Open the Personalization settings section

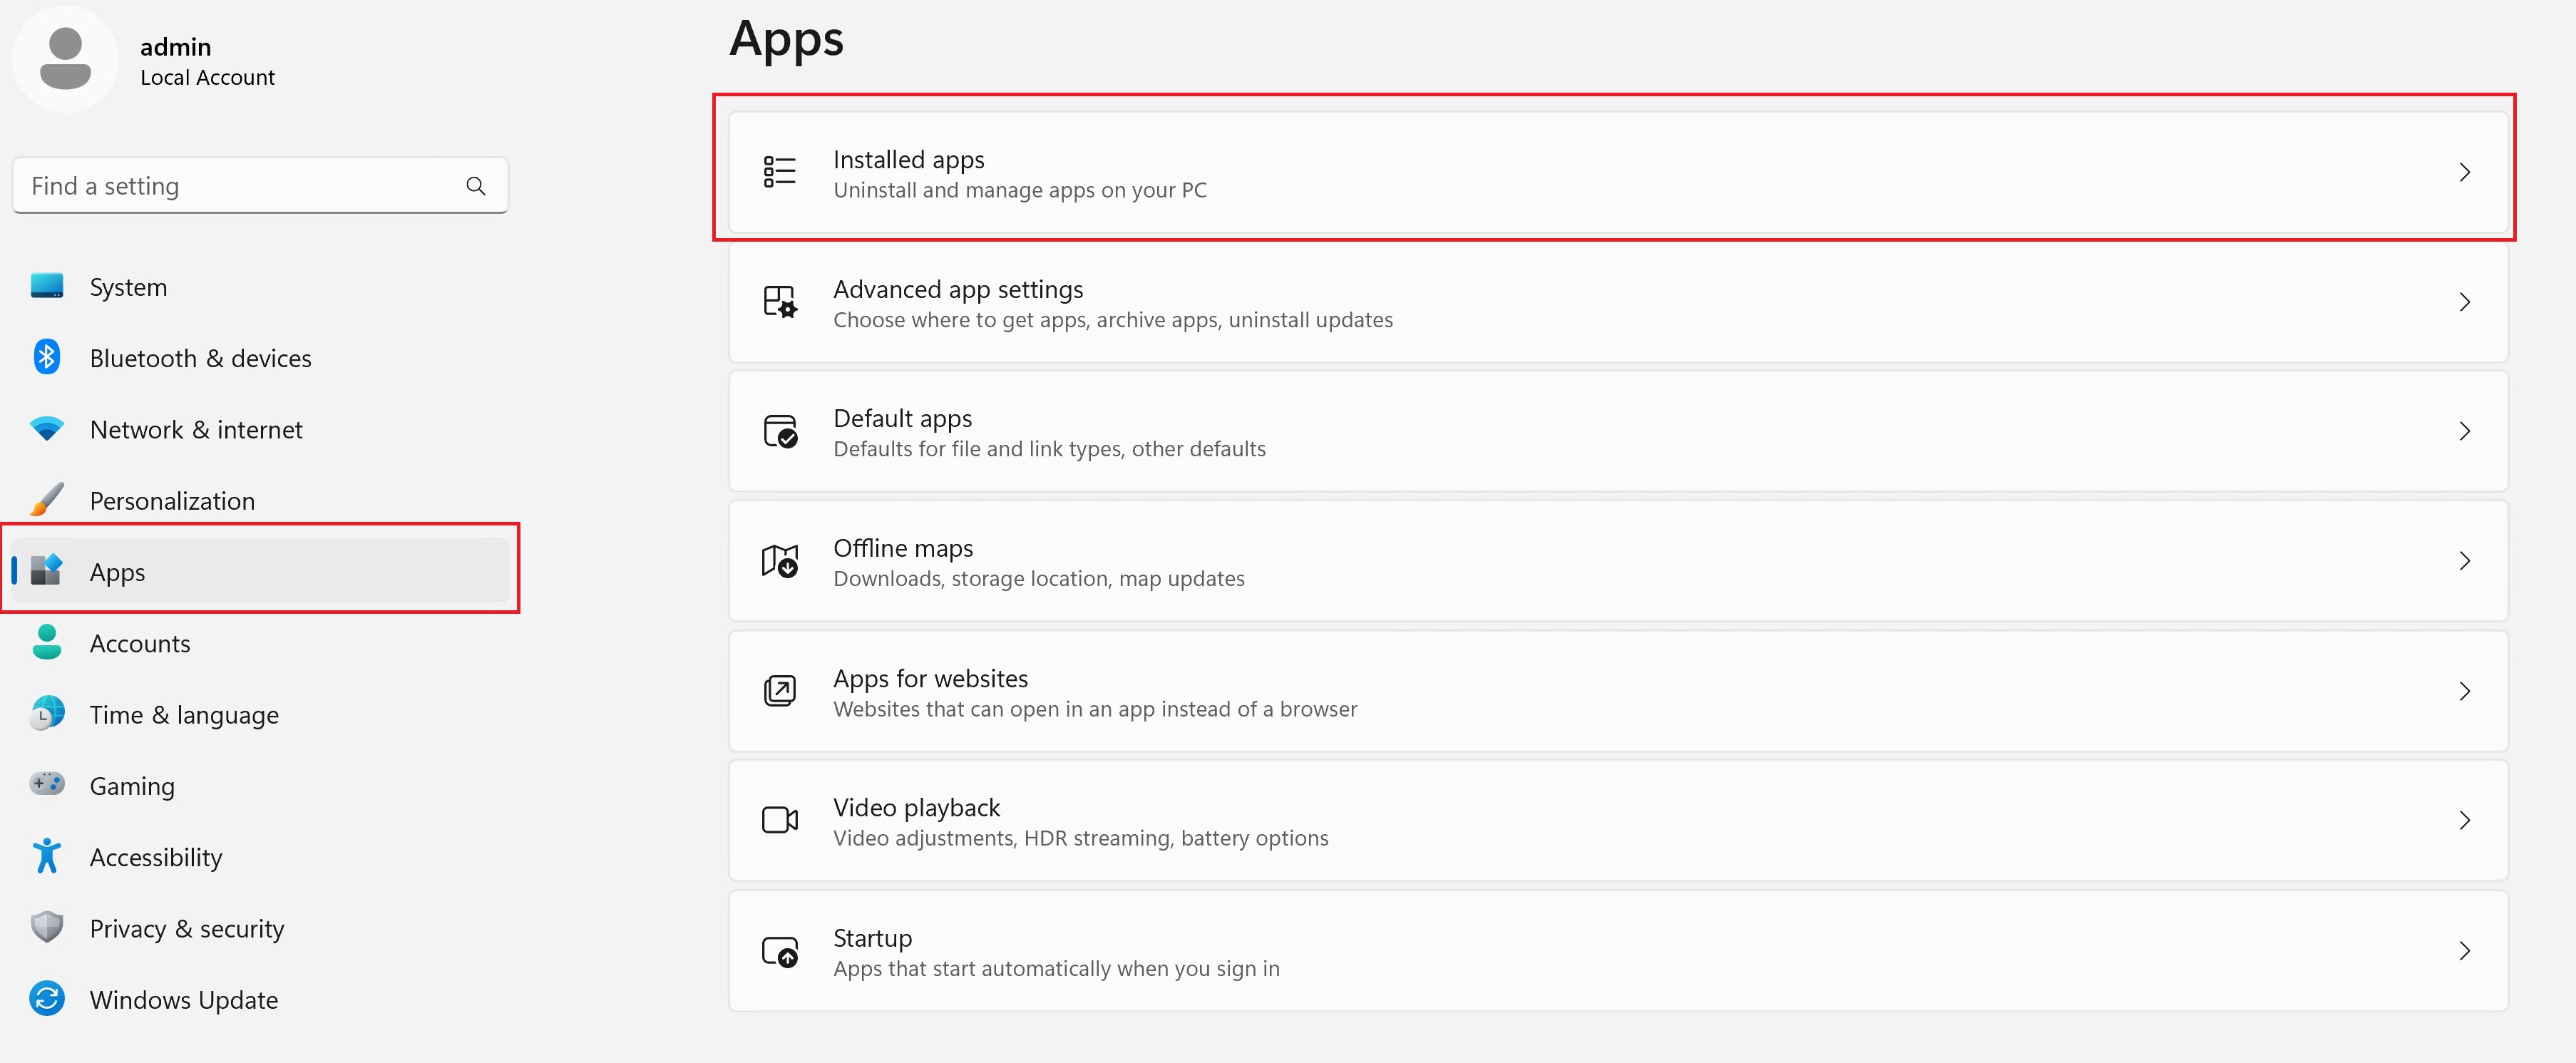(172, 500)
